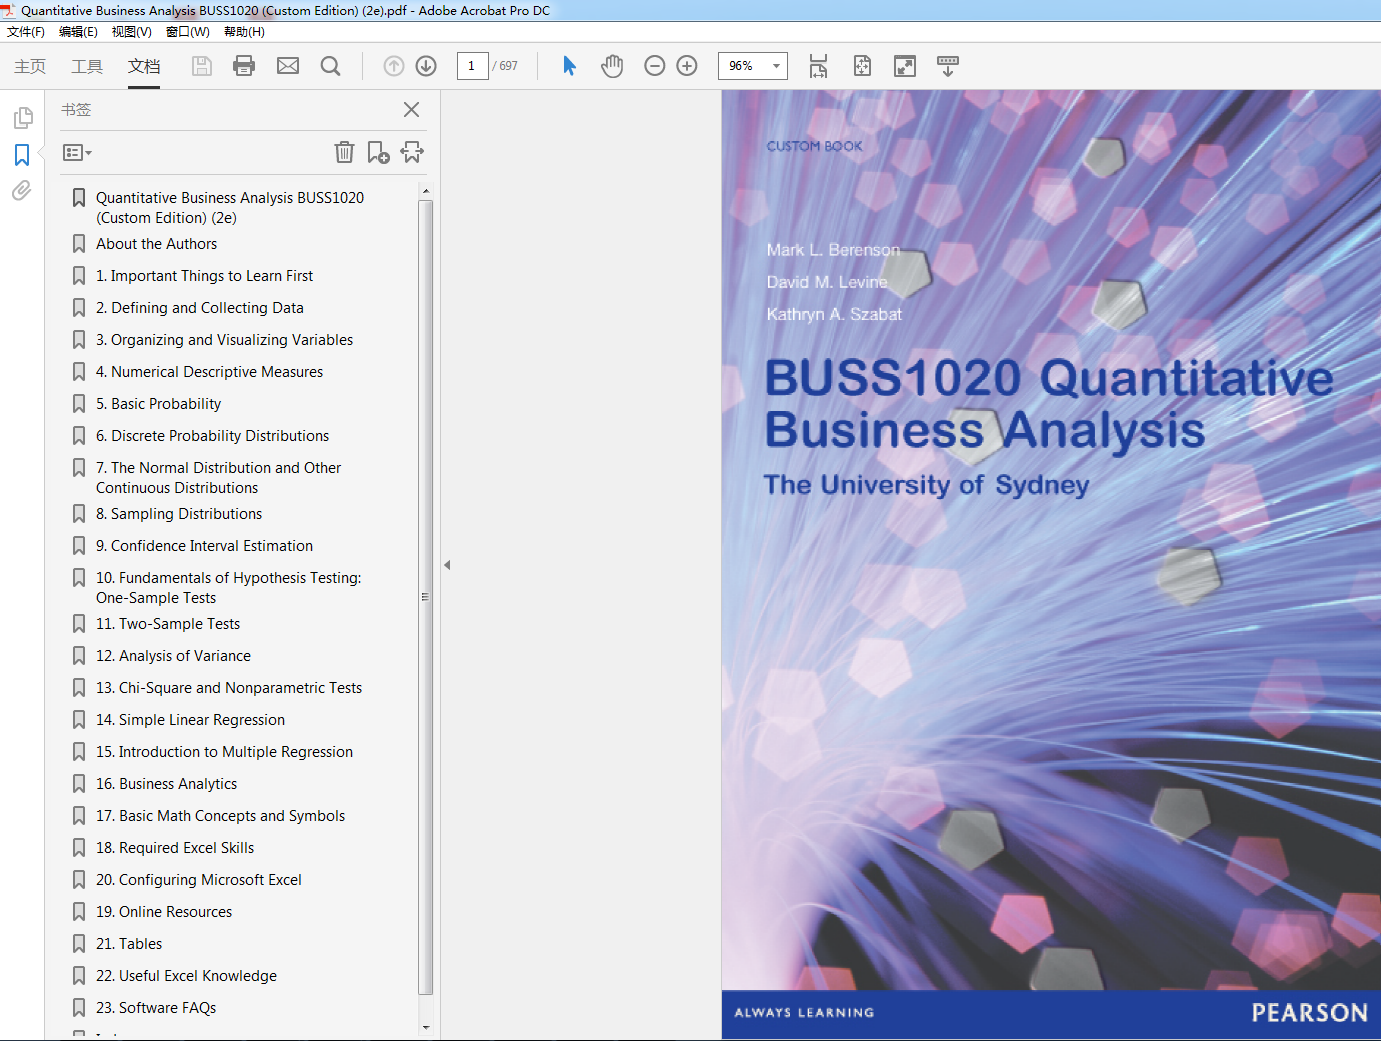Open the 帮助(H) menu
Image resolution: width=1381 pixels, height=1041 pixels.
244,32
